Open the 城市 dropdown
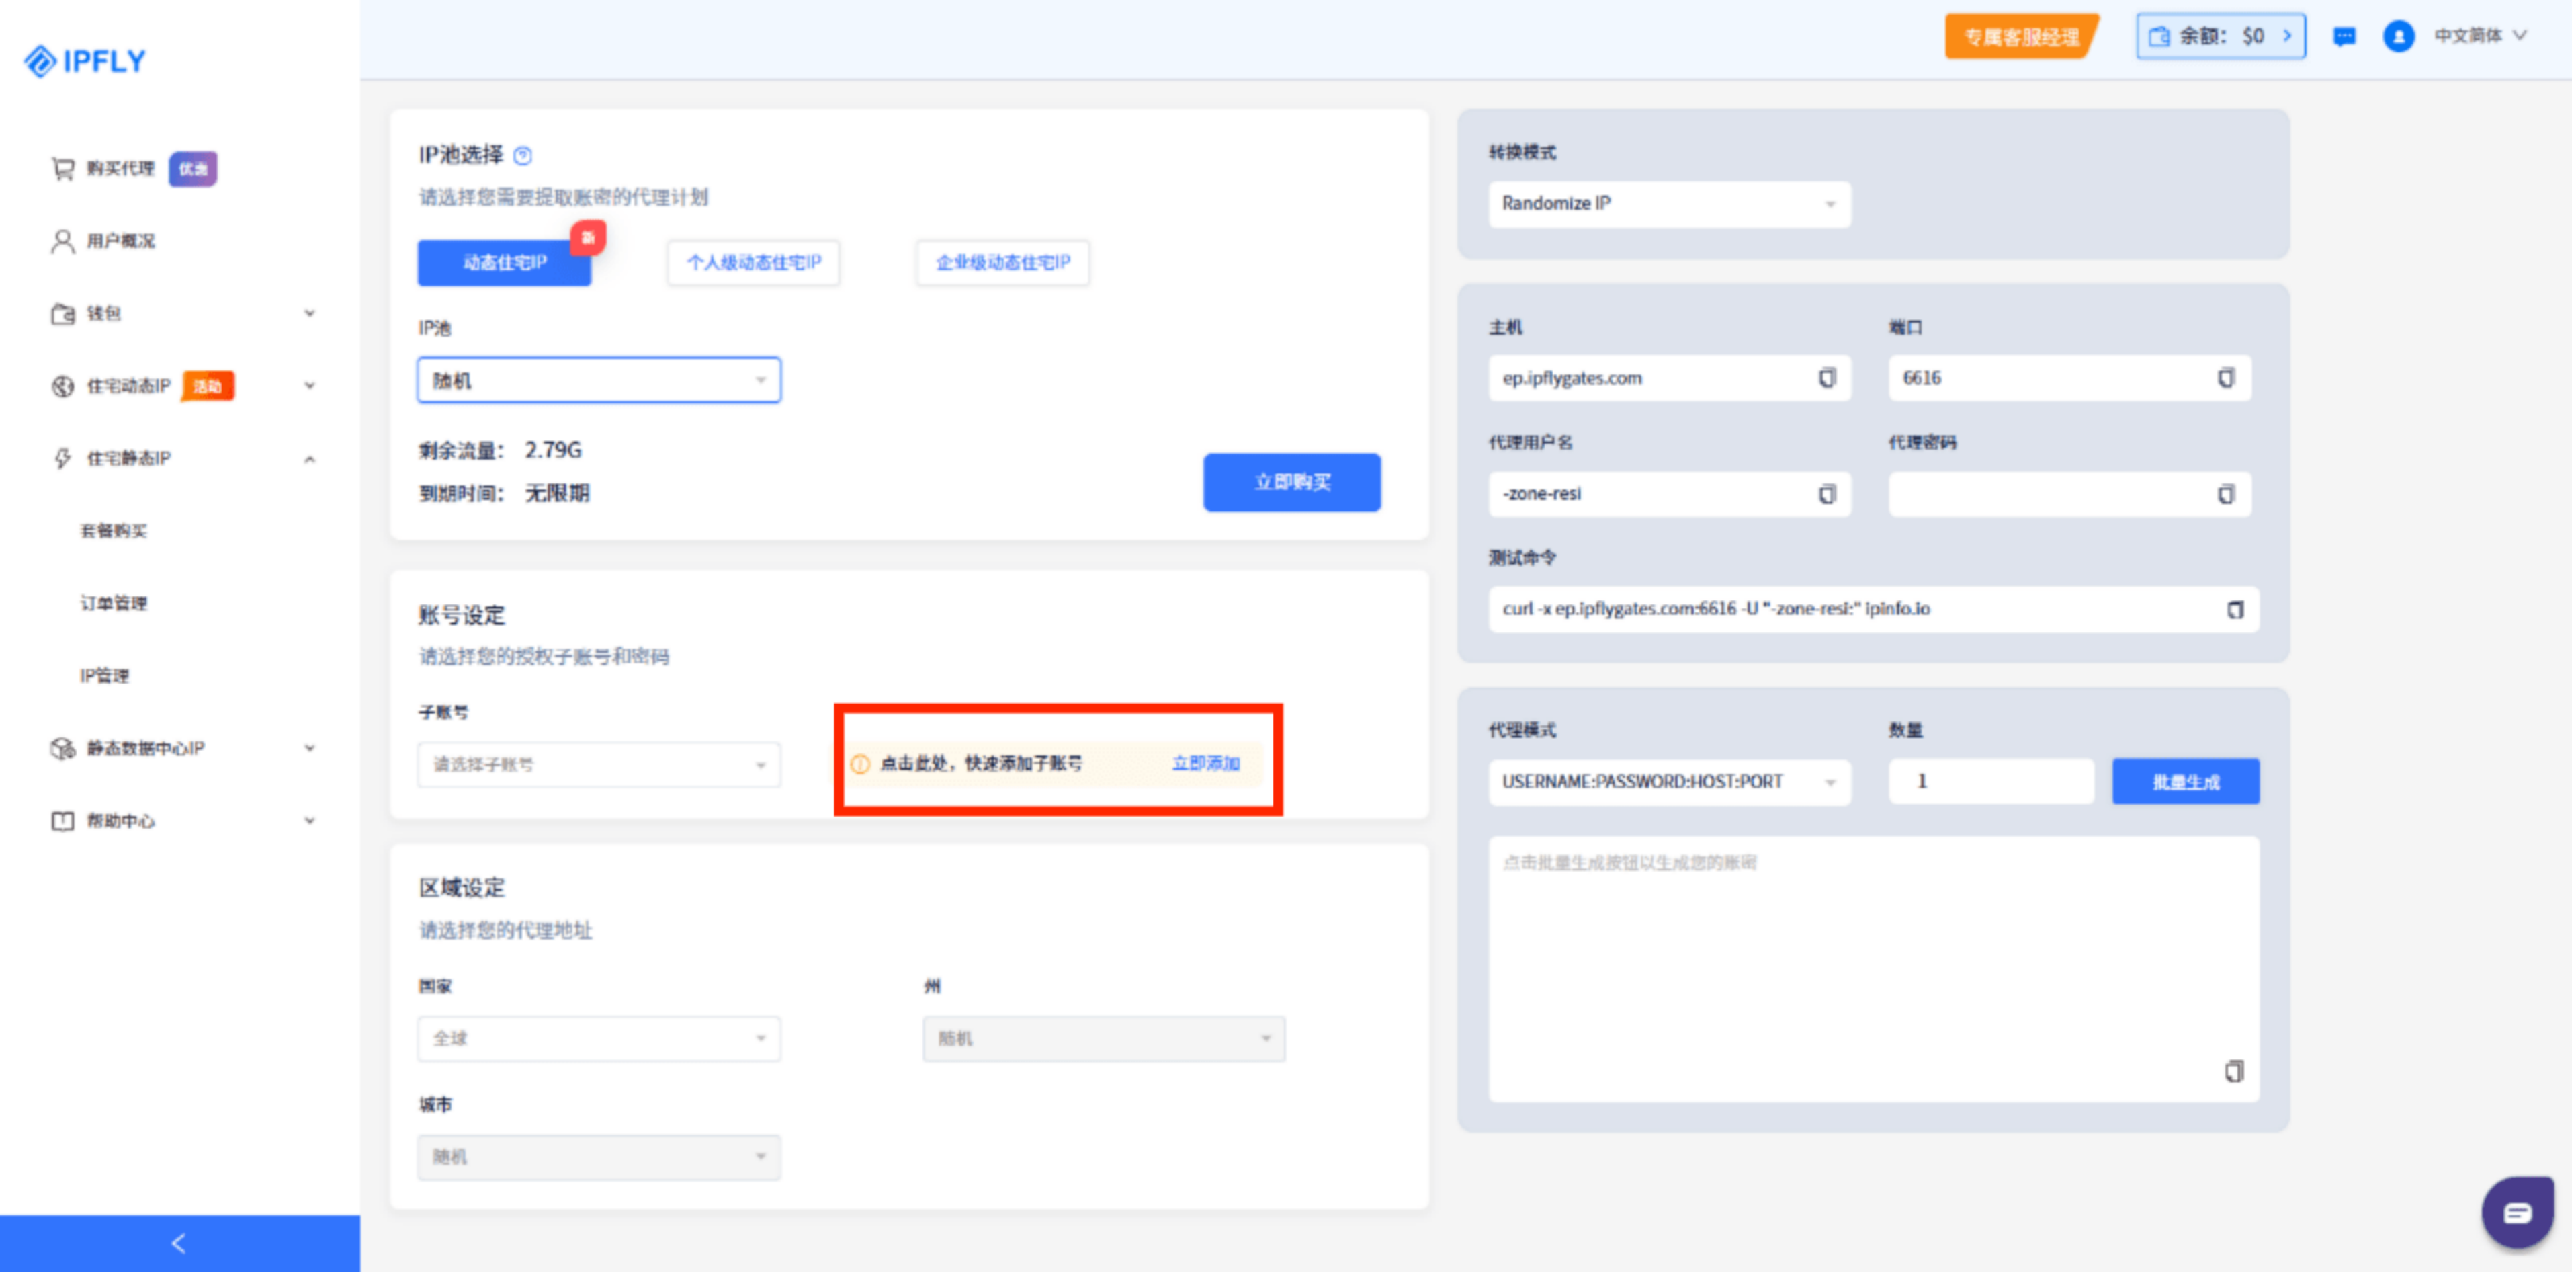 [x=599, y=1157]
